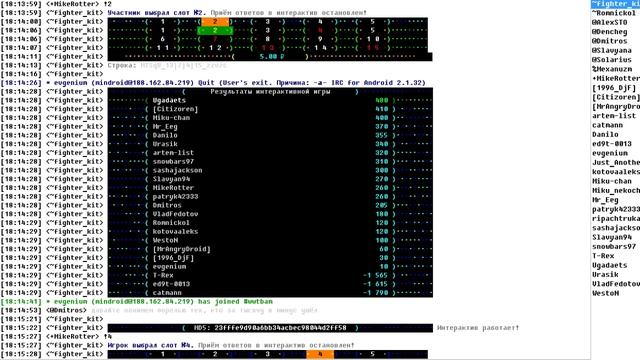Viewport: 640px width, 360px height.
Task: Select @Slavyana in the nick list
Action: 611,51
